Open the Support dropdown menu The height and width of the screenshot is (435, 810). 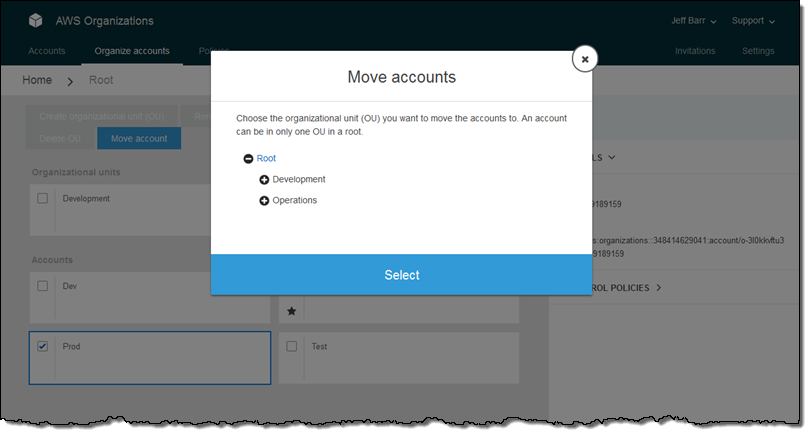pos(753,21)
